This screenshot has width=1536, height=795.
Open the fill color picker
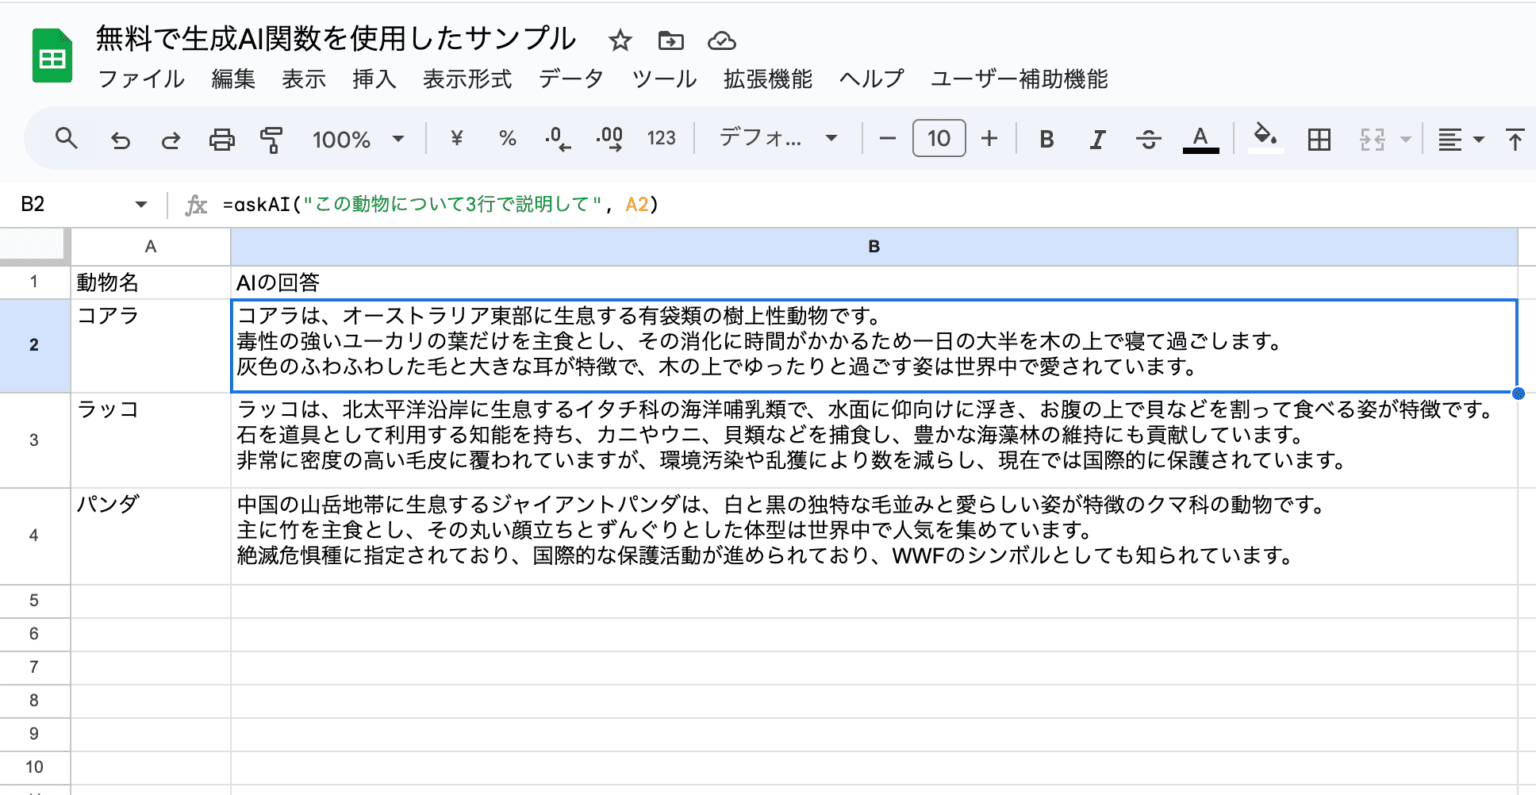click(x=1264, y=139)
